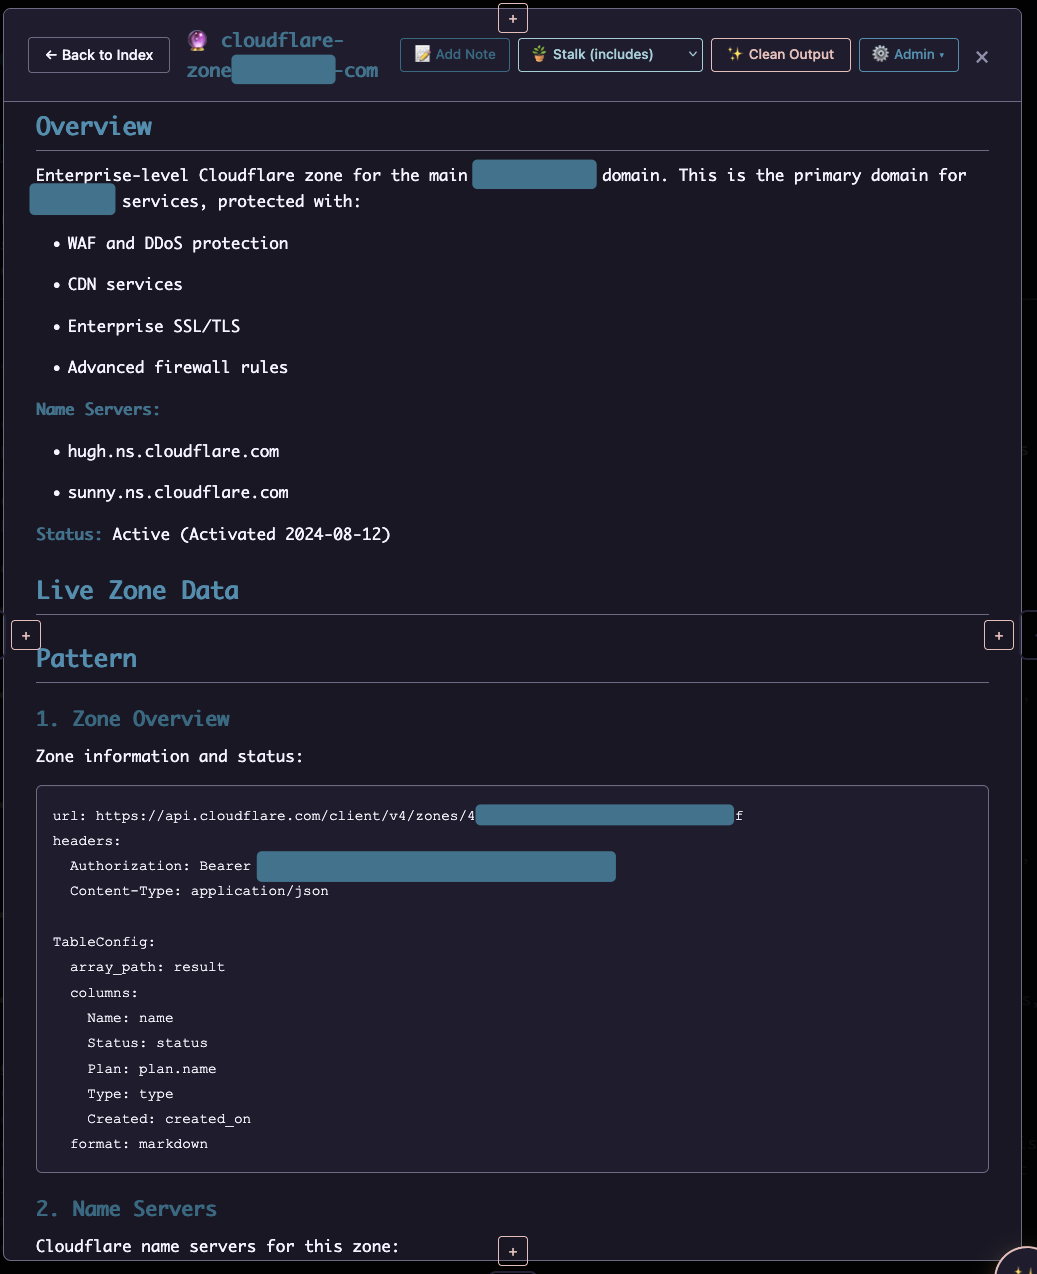Click the Back to Index button
This screenshot has width=1037, height=1274.
coord(99,55)
